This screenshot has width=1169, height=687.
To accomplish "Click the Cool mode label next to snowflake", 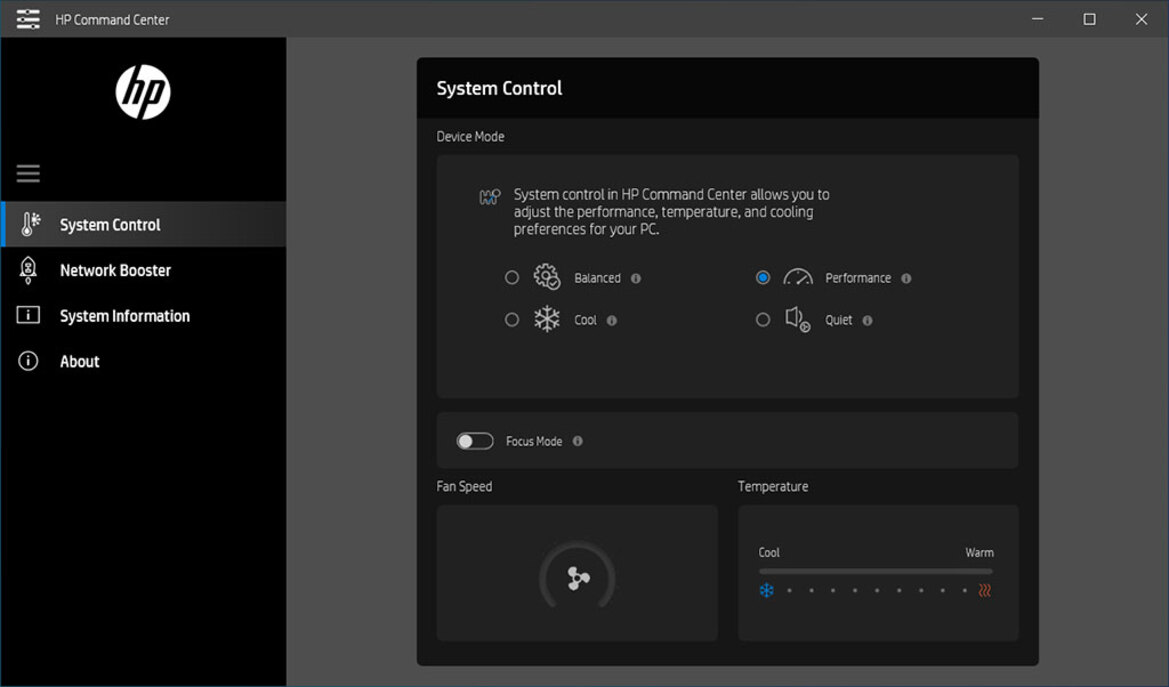I will pos(585,320).
